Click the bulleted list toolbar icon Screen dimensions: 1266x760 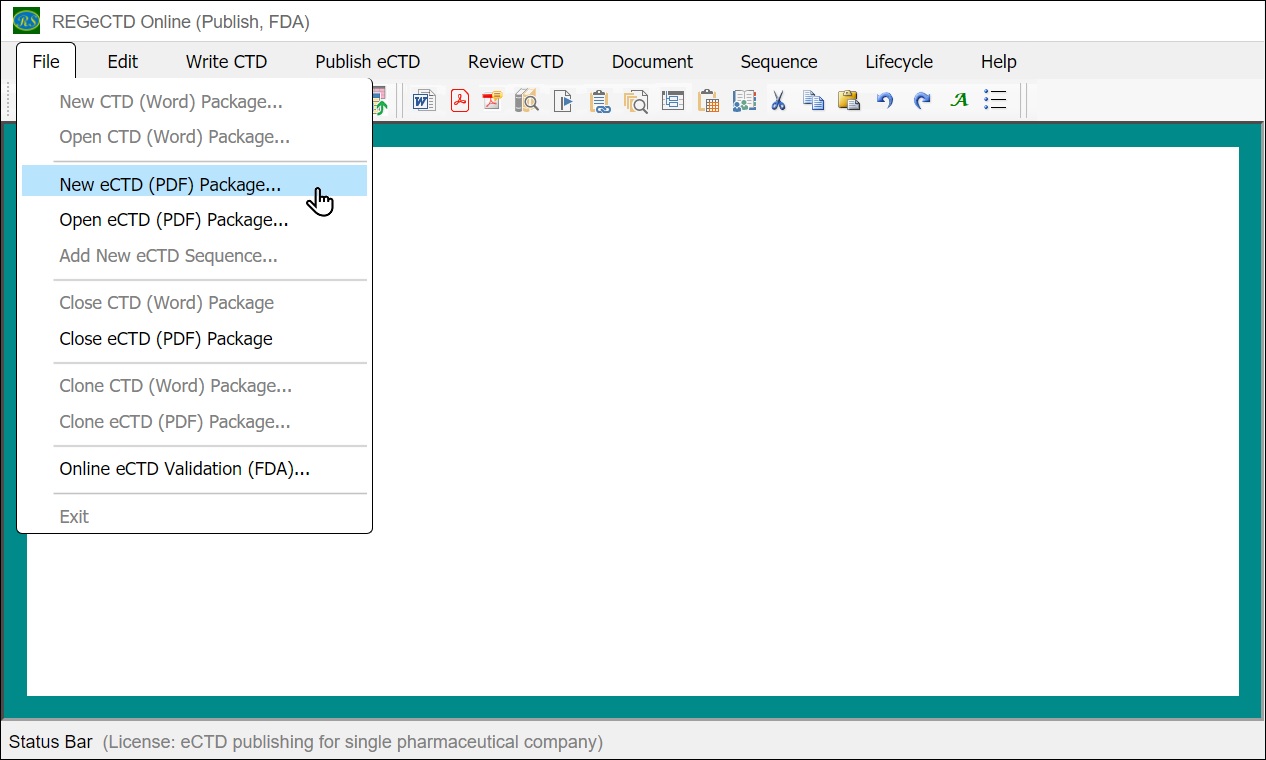pos(995,100)
